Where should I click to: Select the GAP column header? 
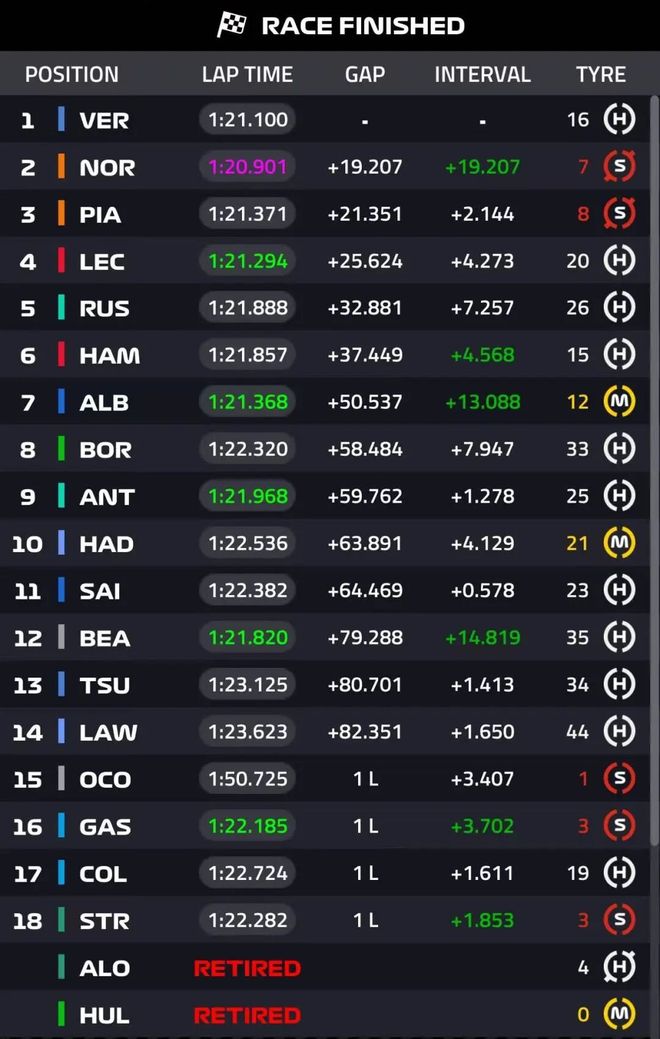point(365,74)
